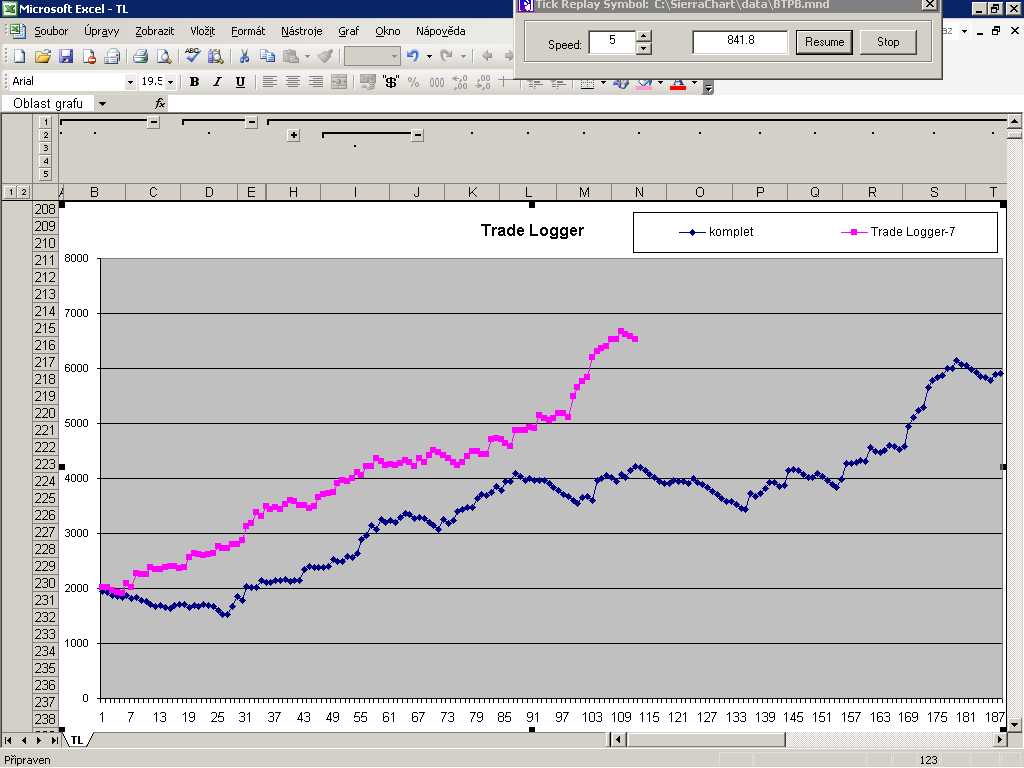Viewport: 1024px width, 768px height.
Task: Click Resume in the Tick Replay window
Action: (824, 42)
